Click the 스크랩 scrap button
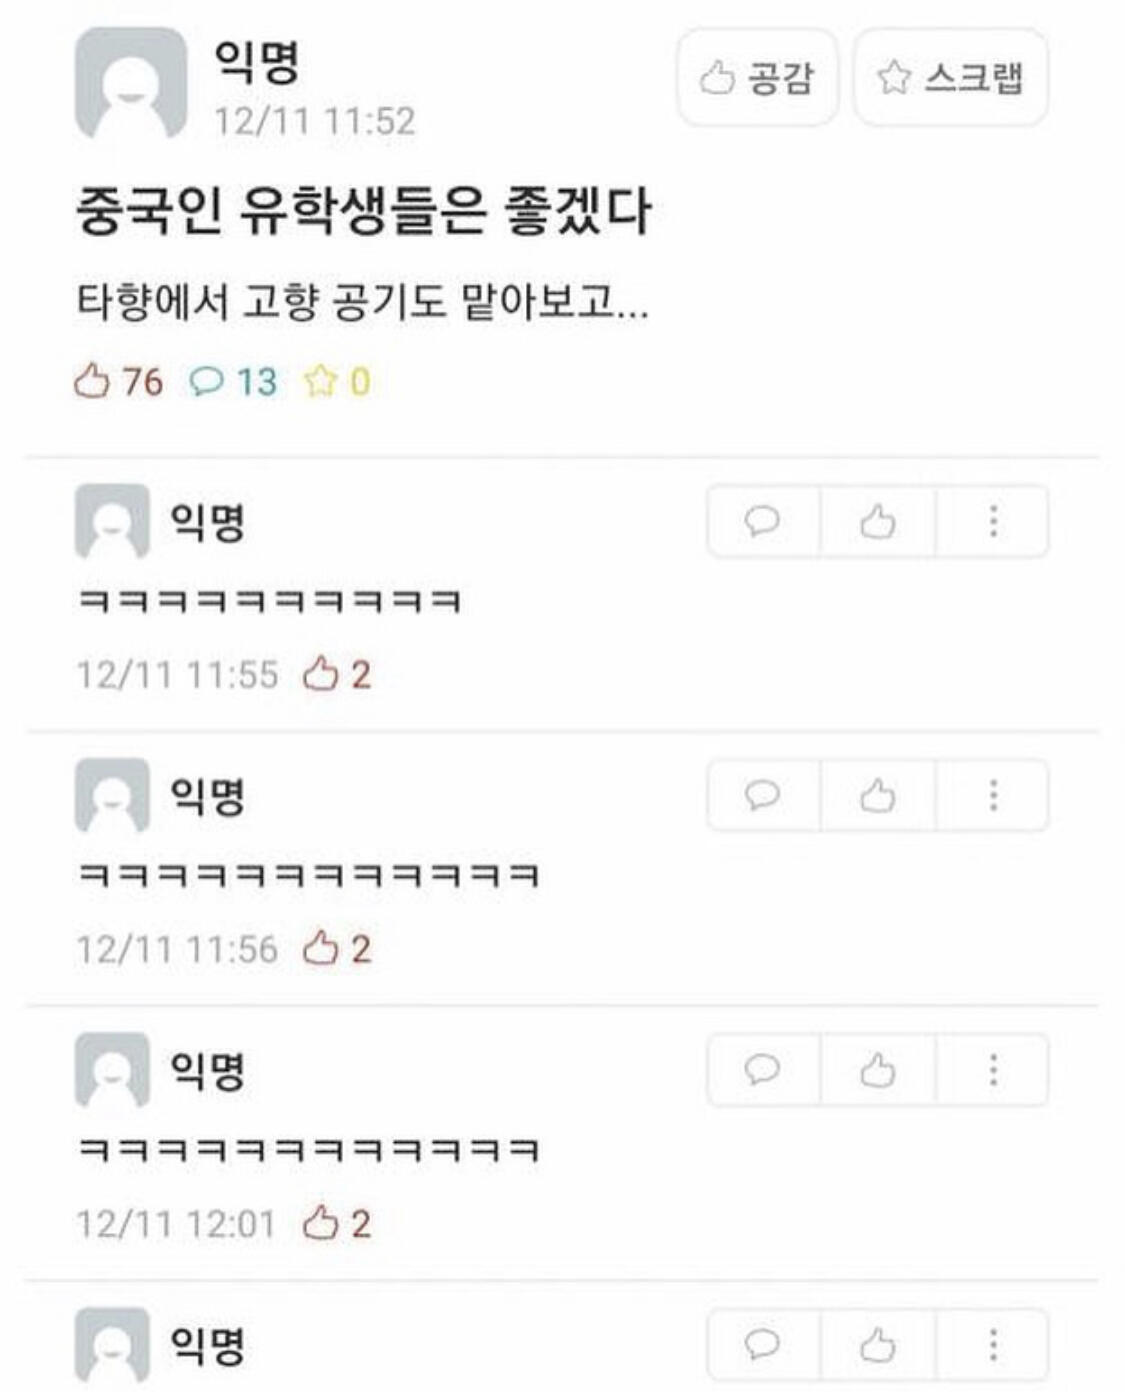This screenshot has width=1125, height=1392. [950, 78]
